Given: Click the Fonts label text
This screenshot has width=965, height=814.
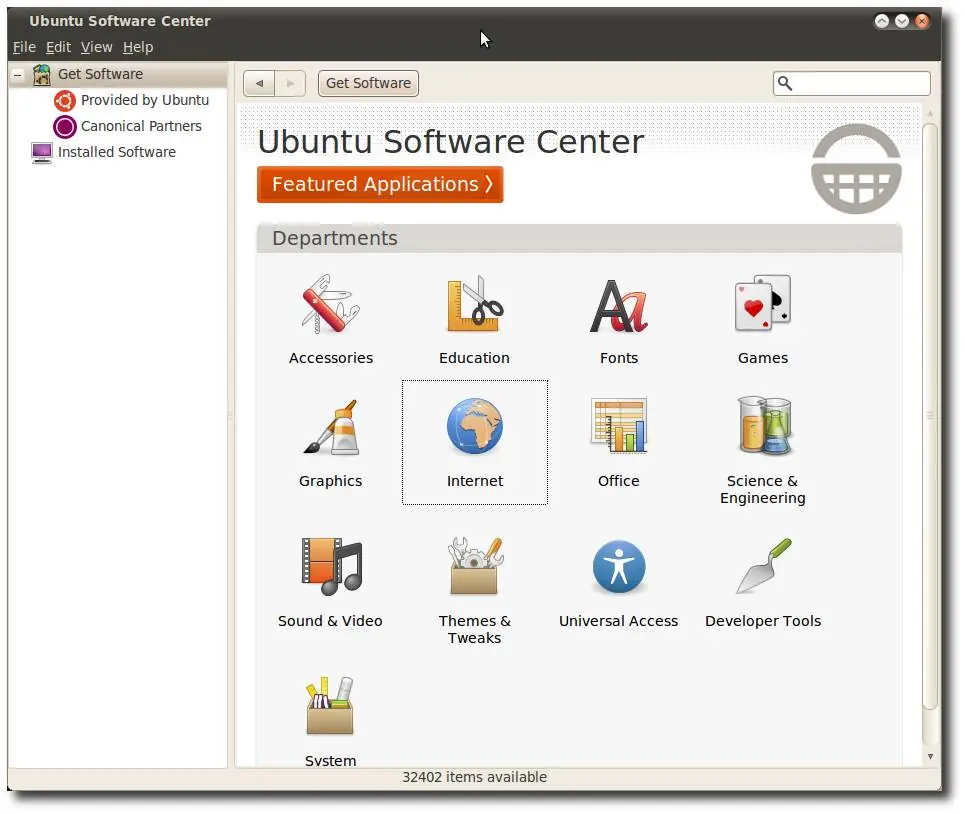Looking at the screenshot, I should (x=619, y=357).
